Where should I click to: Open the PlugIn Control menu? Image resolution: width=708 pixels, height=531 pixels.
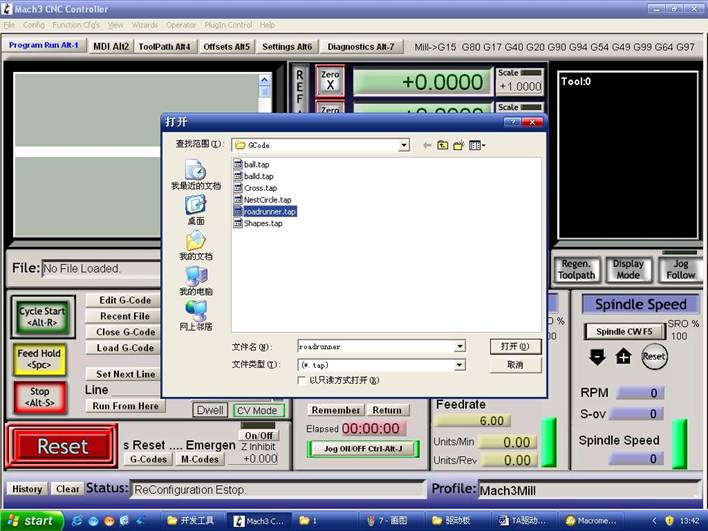[229, 25]
